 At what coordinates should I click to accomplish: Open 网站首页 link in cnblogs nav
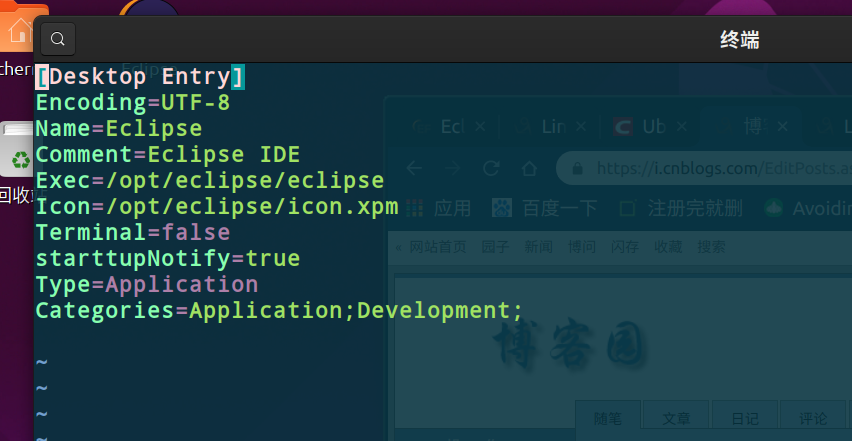[437, 248]
